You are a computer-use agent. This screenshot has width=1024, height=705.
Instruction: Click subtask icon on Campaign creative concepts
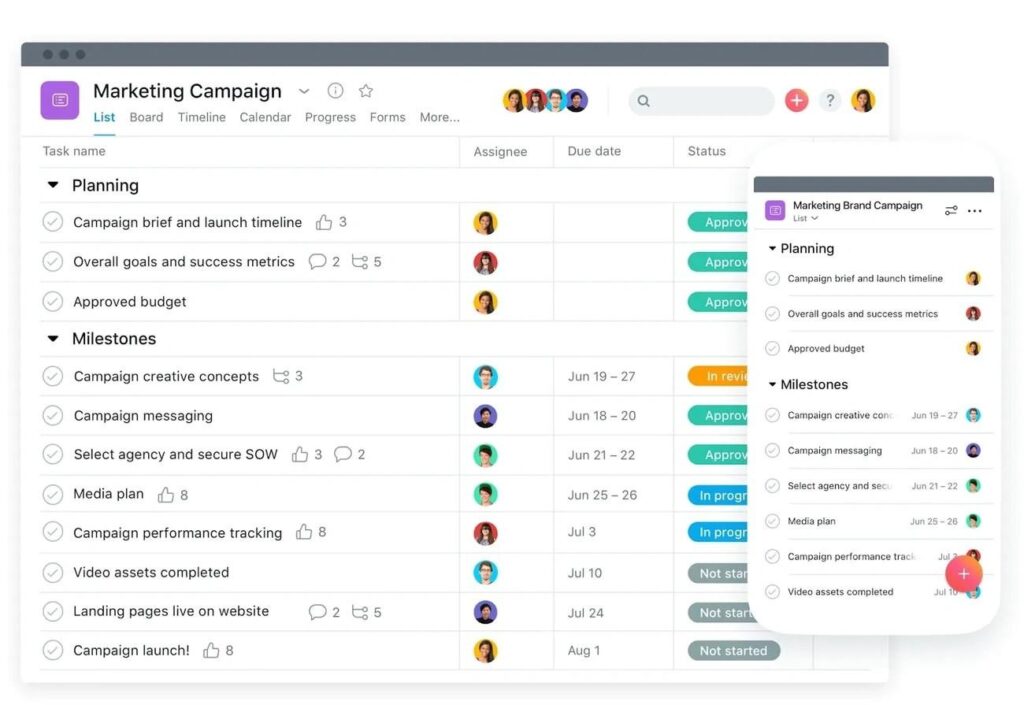pos(280,377)
